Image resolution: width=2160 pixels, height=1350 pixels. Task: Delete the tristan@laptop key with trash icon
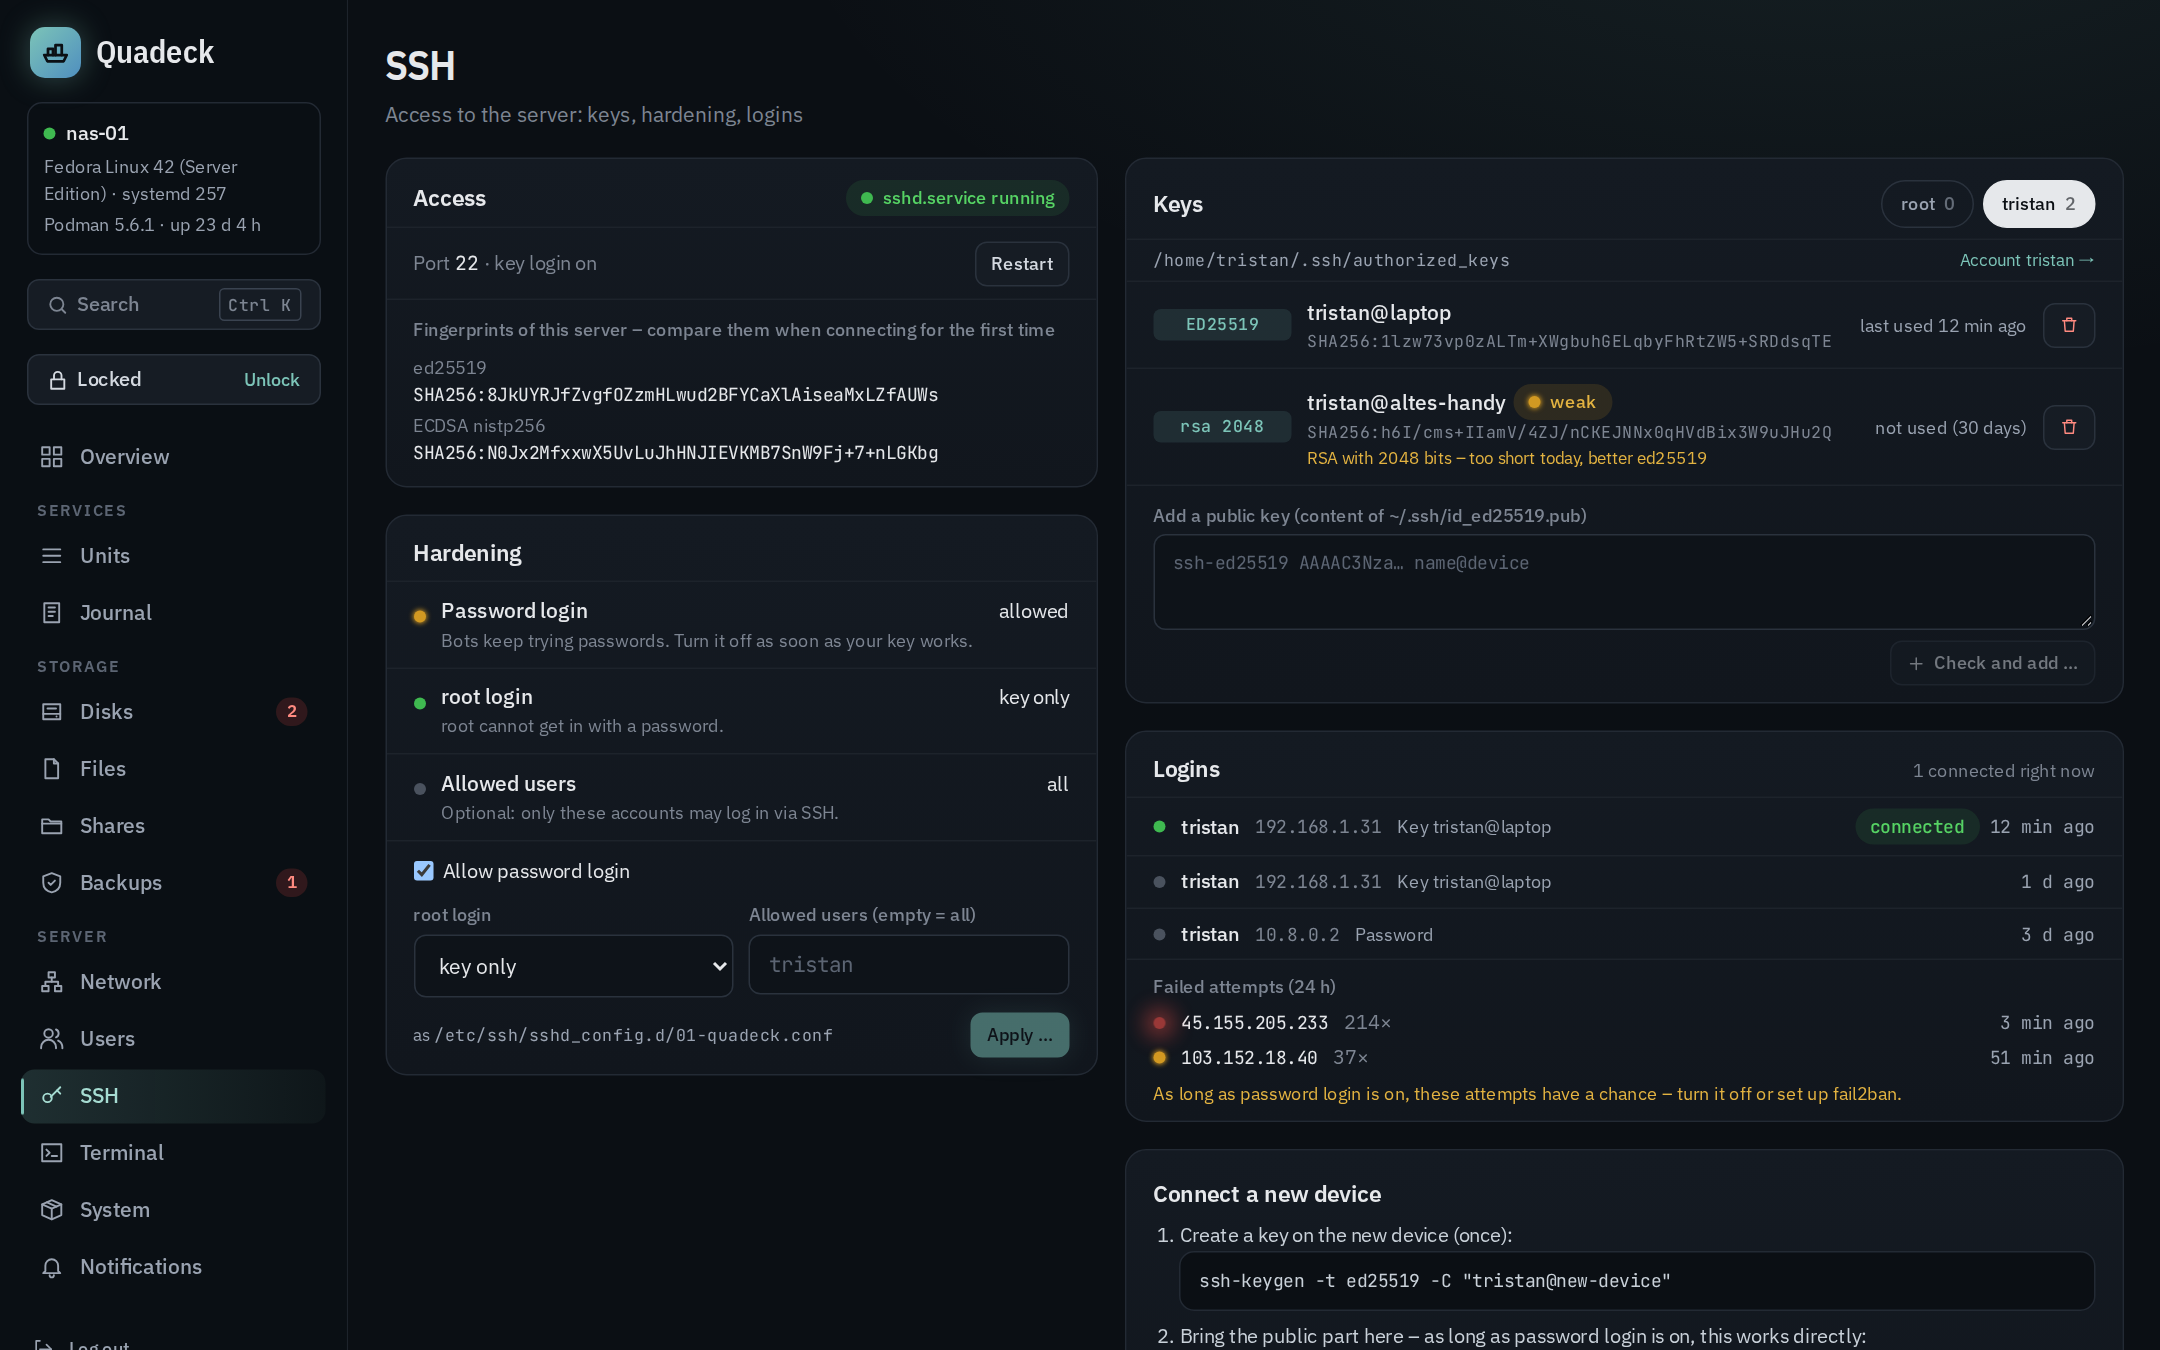(2069, 325)
